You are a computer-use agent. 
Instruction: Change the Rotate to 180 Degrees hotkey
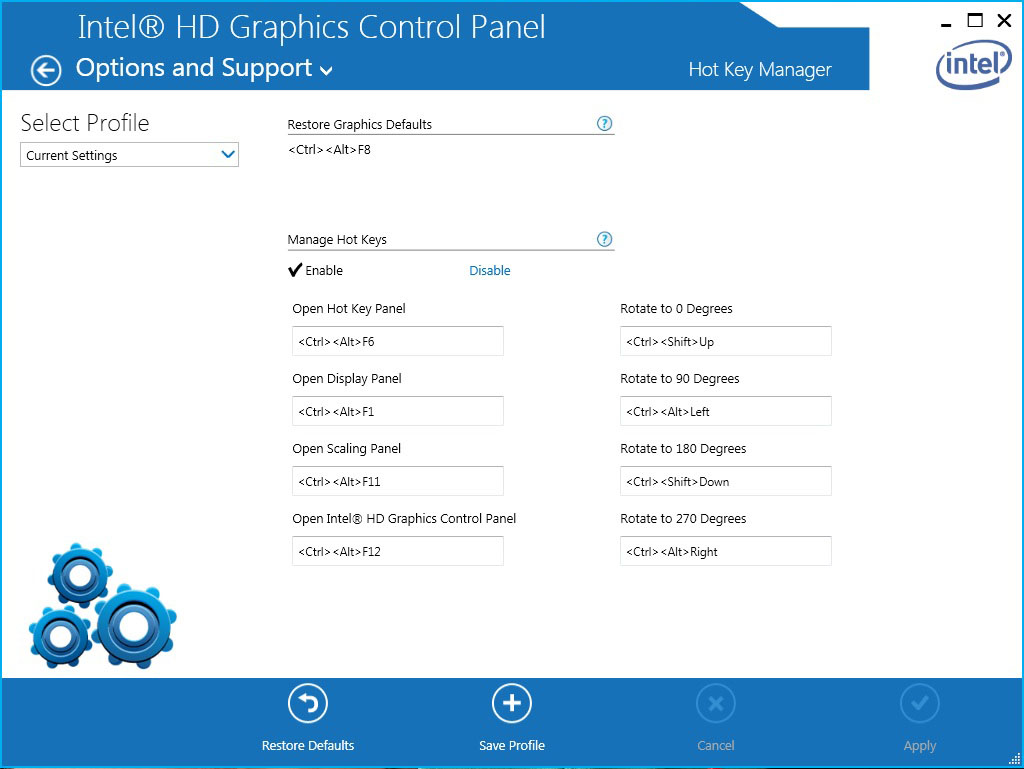click(x=725, y=481)
